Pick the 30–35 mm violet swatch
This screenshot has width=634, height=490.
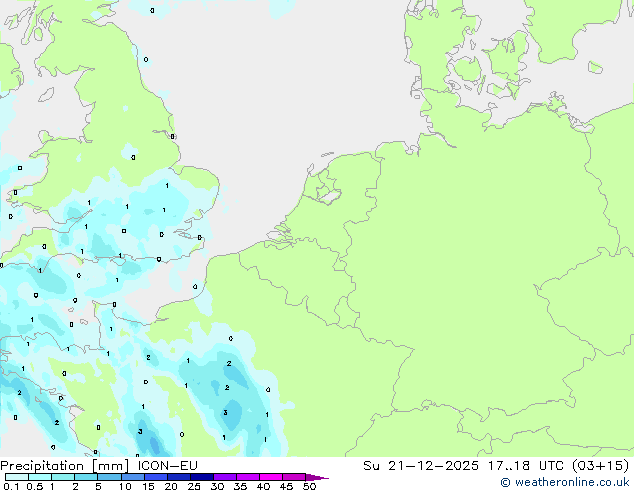(x=224, y=477)
